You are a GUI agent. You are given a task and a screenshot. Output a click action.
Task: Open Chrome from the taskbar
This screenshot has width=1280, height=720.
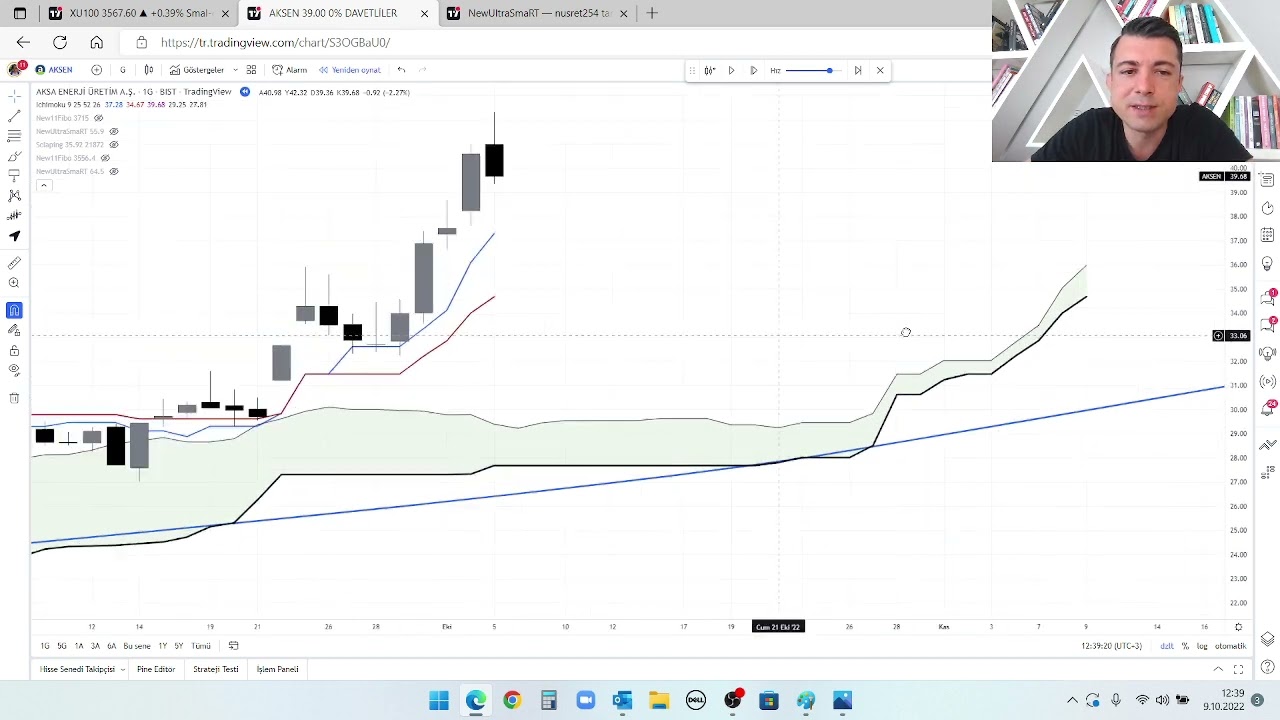[x=512, y=700]
